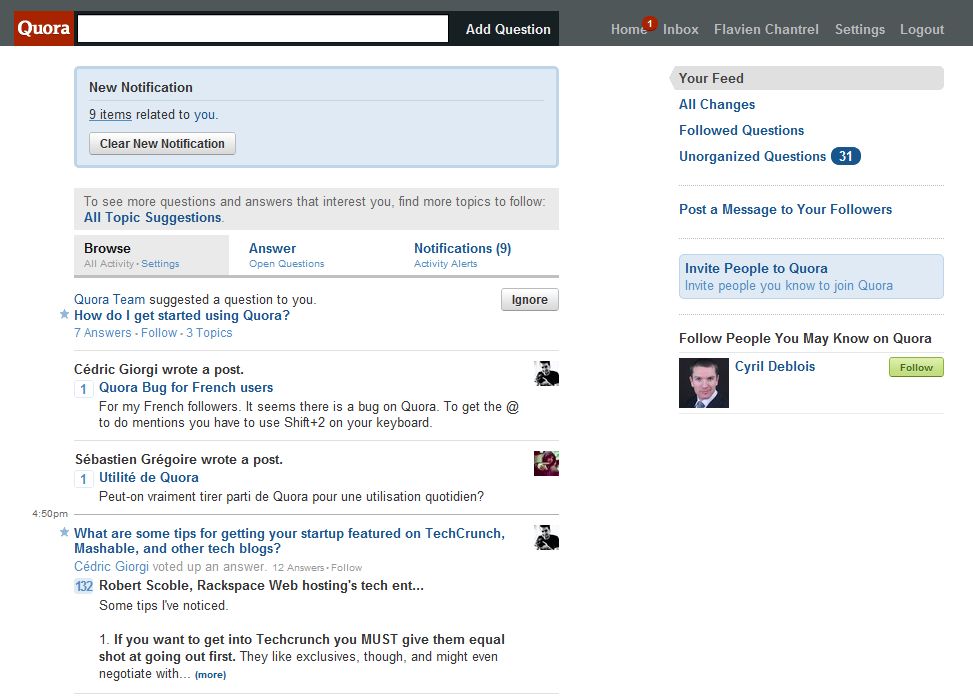Screen dimensions: 973x698
Task: Open the '3 Topics' link
Action: click(x=209, y=333)
